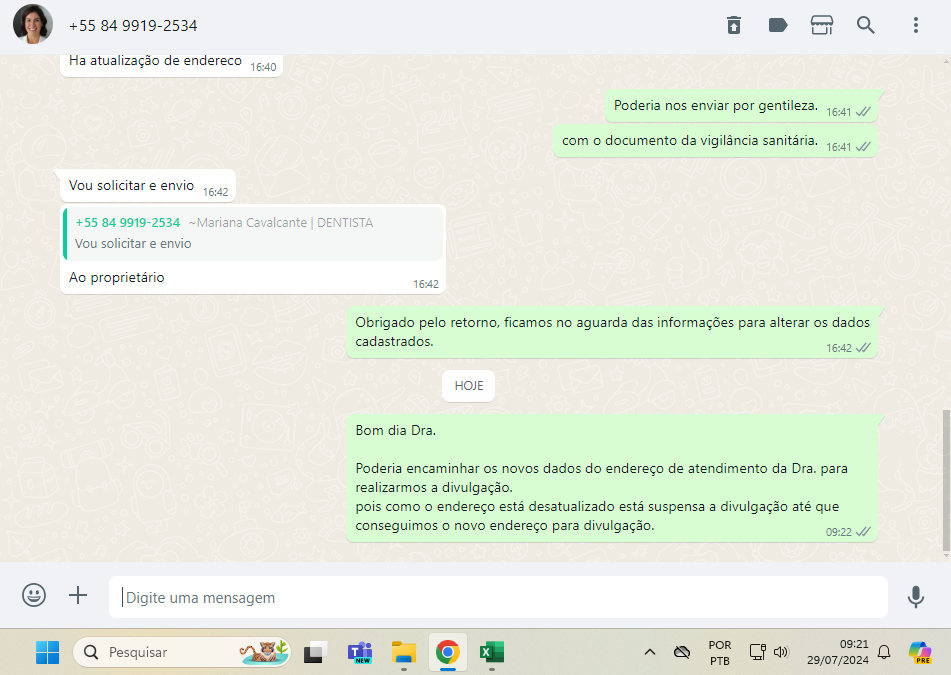Image resolution: width=951 pixels, height=675 pixels.
Task: Jump to quoted 'Vou solicitar e envio' message
Action: pos(253,233)
